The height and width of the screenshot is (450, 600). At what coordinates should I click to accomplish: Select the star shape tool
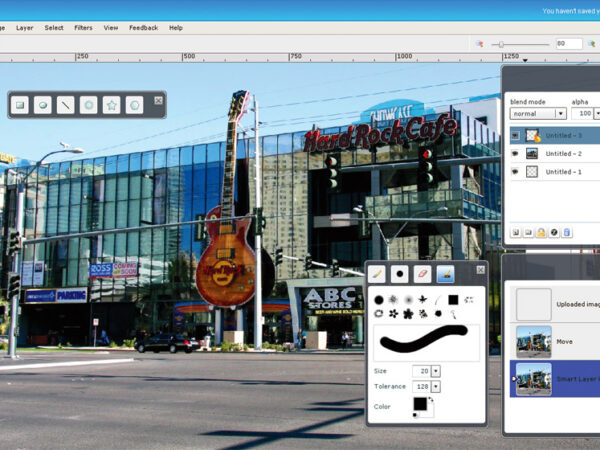111,104
